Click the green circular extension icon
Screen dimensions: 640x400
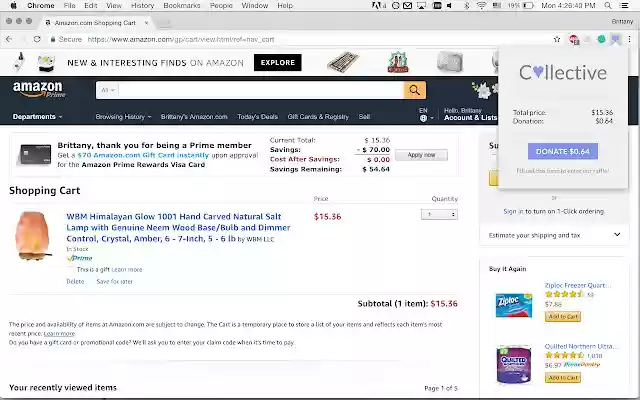[x=601, y=39]
